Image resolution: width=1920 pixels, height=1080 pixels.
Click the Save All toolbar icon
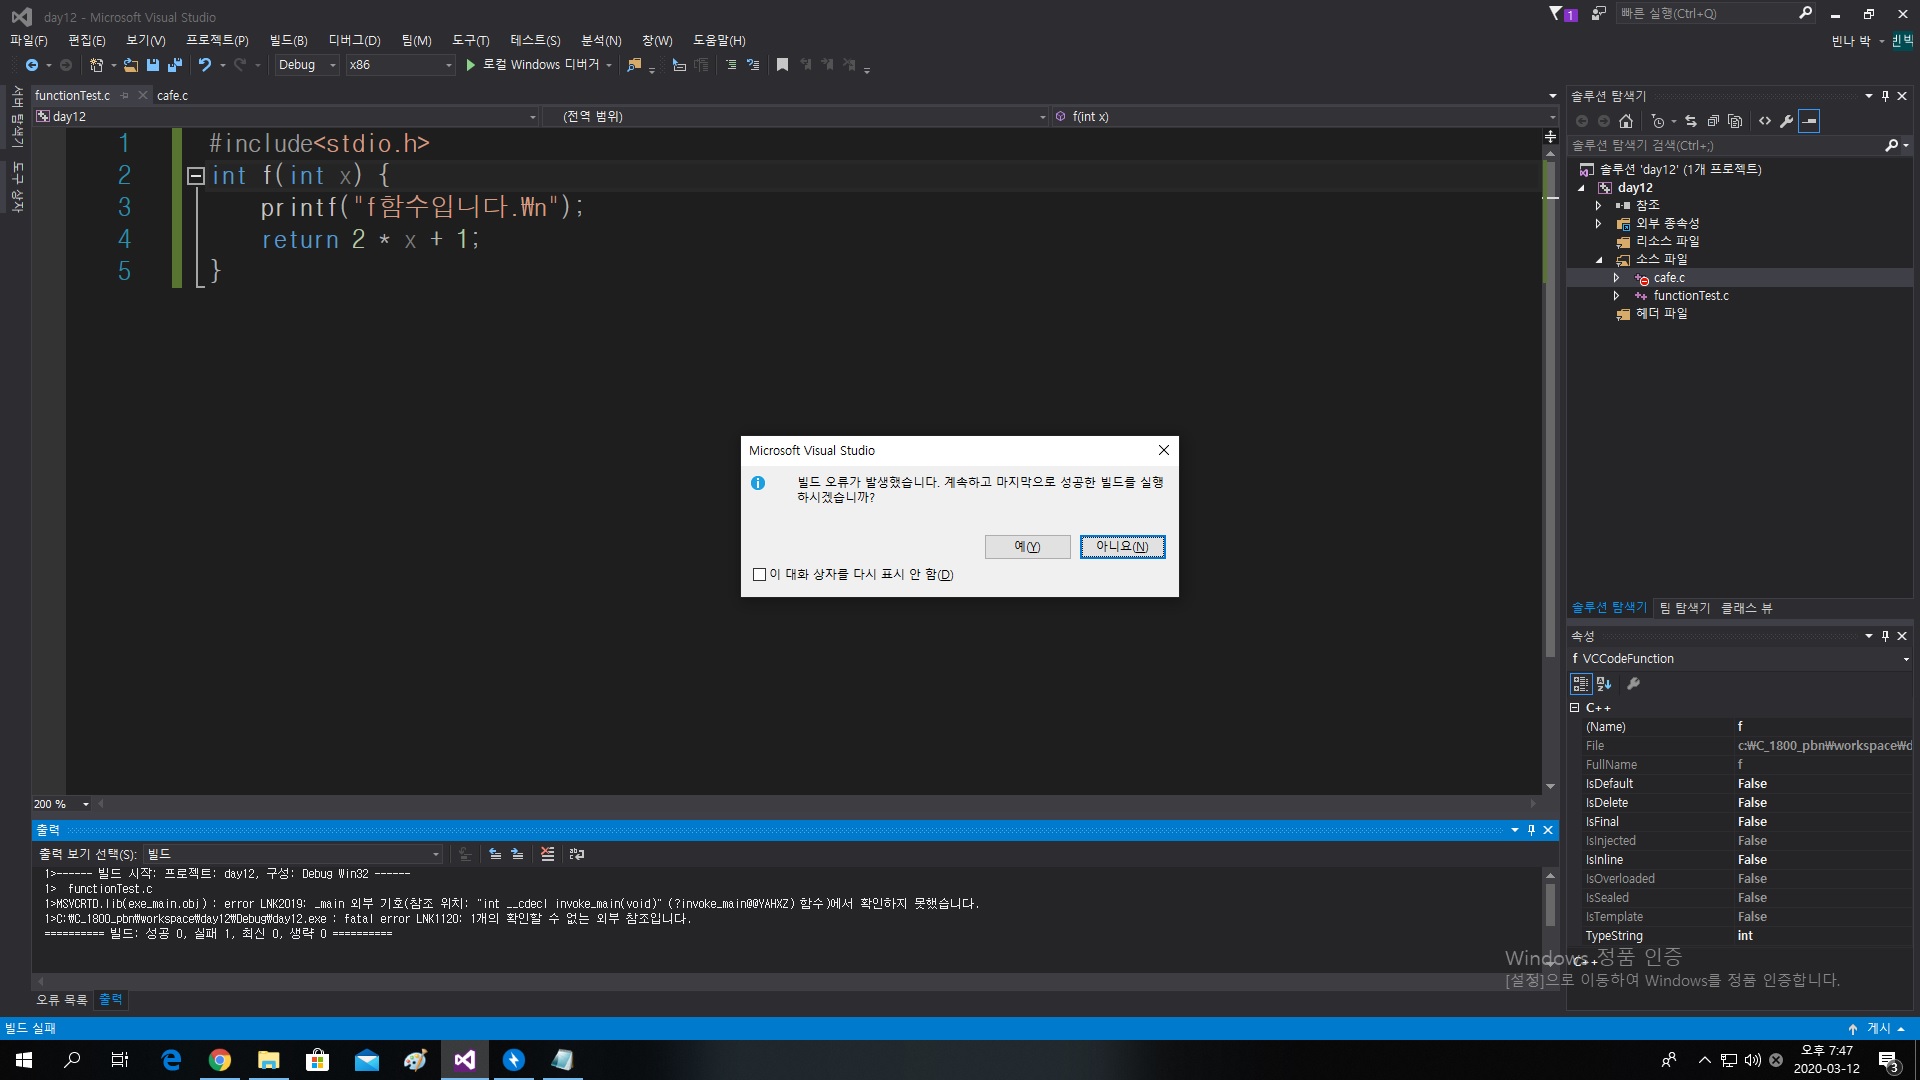(175, 65)
